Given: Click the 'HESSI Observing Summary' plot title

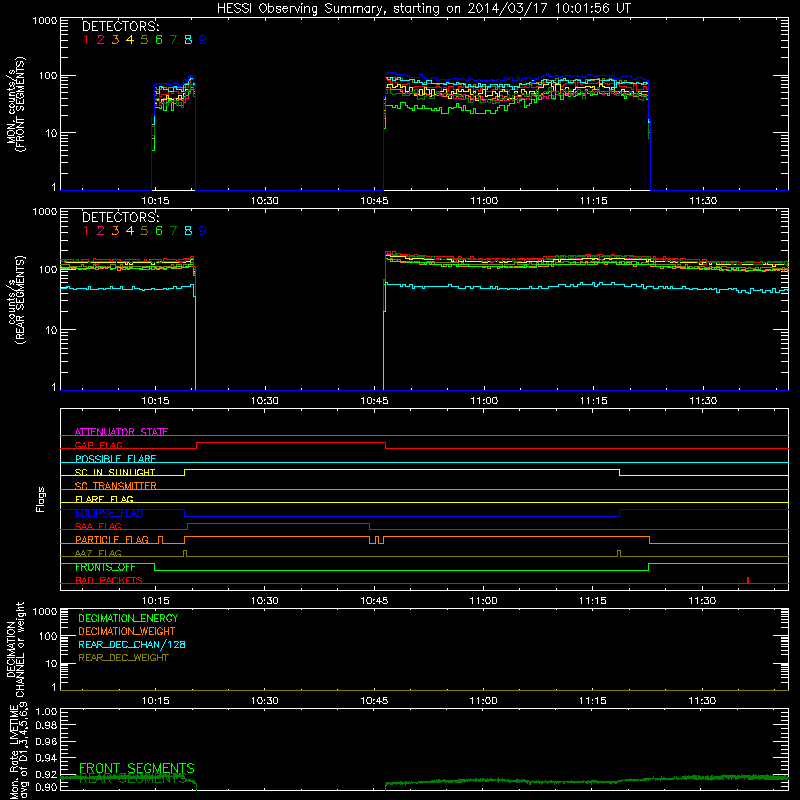Looking at the screenshot, I should (424, 9).
